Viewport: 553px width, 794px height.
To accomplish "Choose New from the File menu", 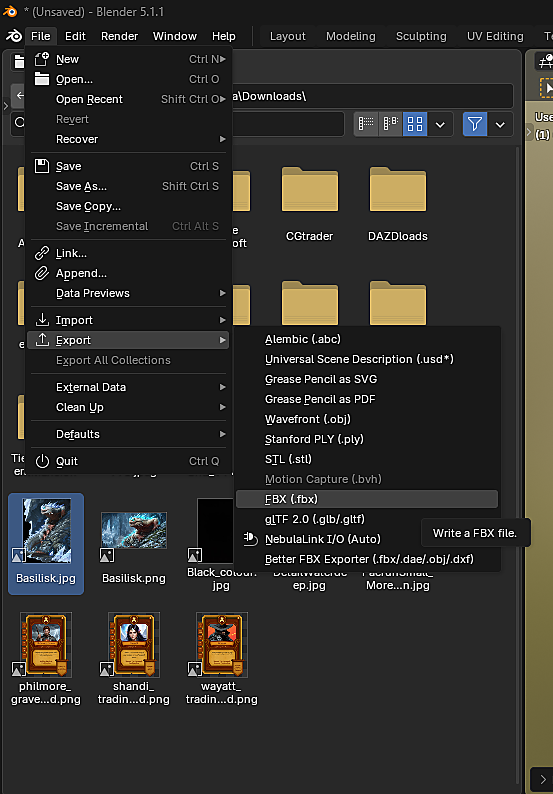I will pos(129,59).
